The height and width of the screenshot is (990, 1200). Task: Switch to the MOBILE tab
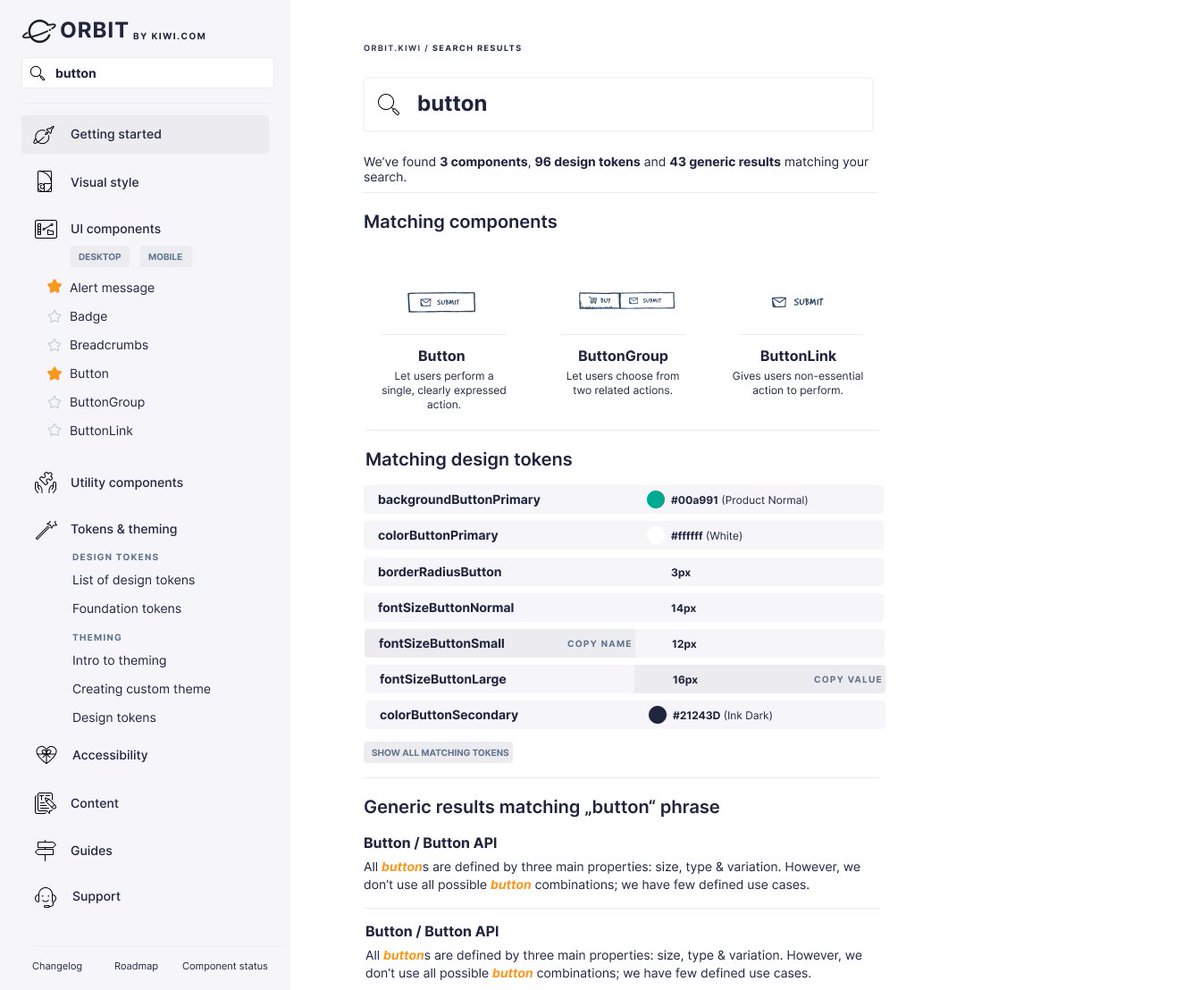point(165,256)
